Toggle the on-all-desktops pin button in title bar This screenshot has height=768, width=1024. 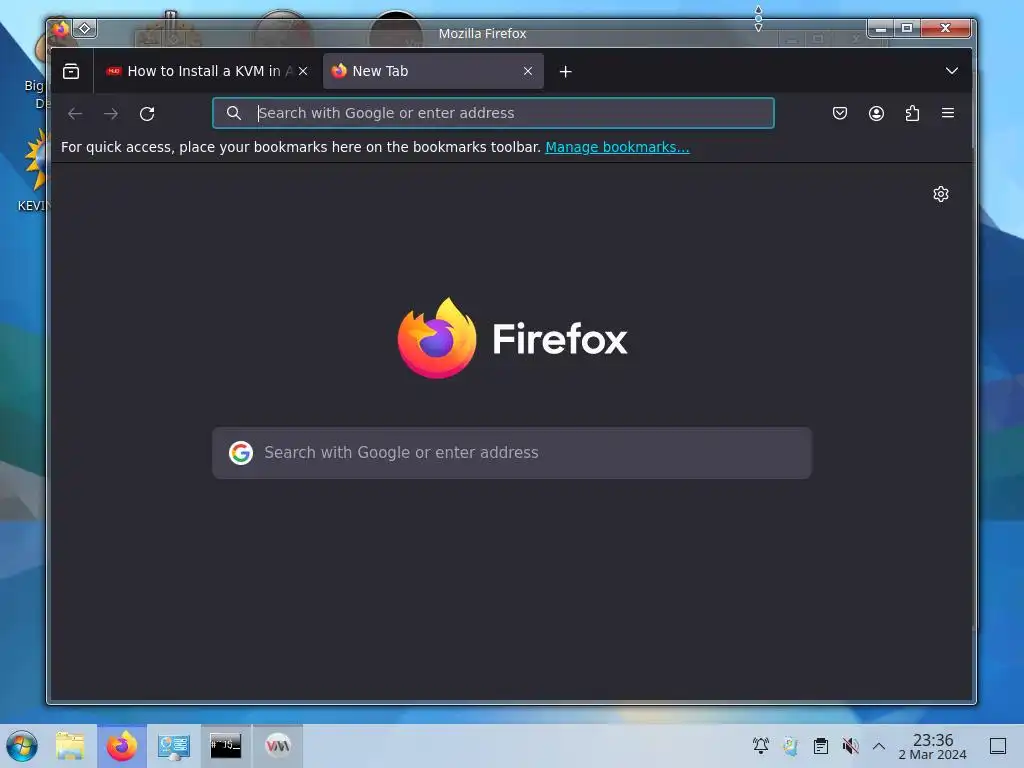(x=85, y=29)
